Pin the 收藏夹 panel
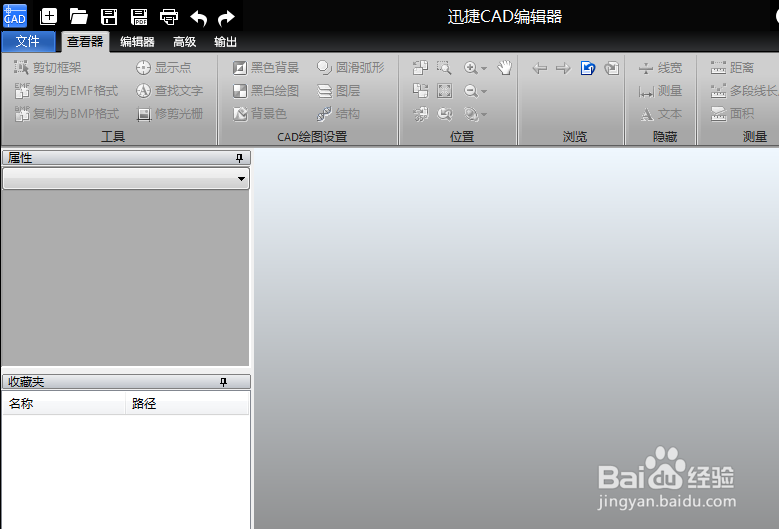 point(224,382)
